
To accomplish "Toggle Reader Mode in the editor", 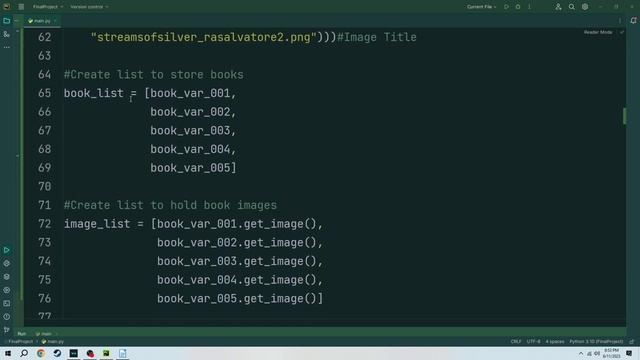I will coord(598,32).
